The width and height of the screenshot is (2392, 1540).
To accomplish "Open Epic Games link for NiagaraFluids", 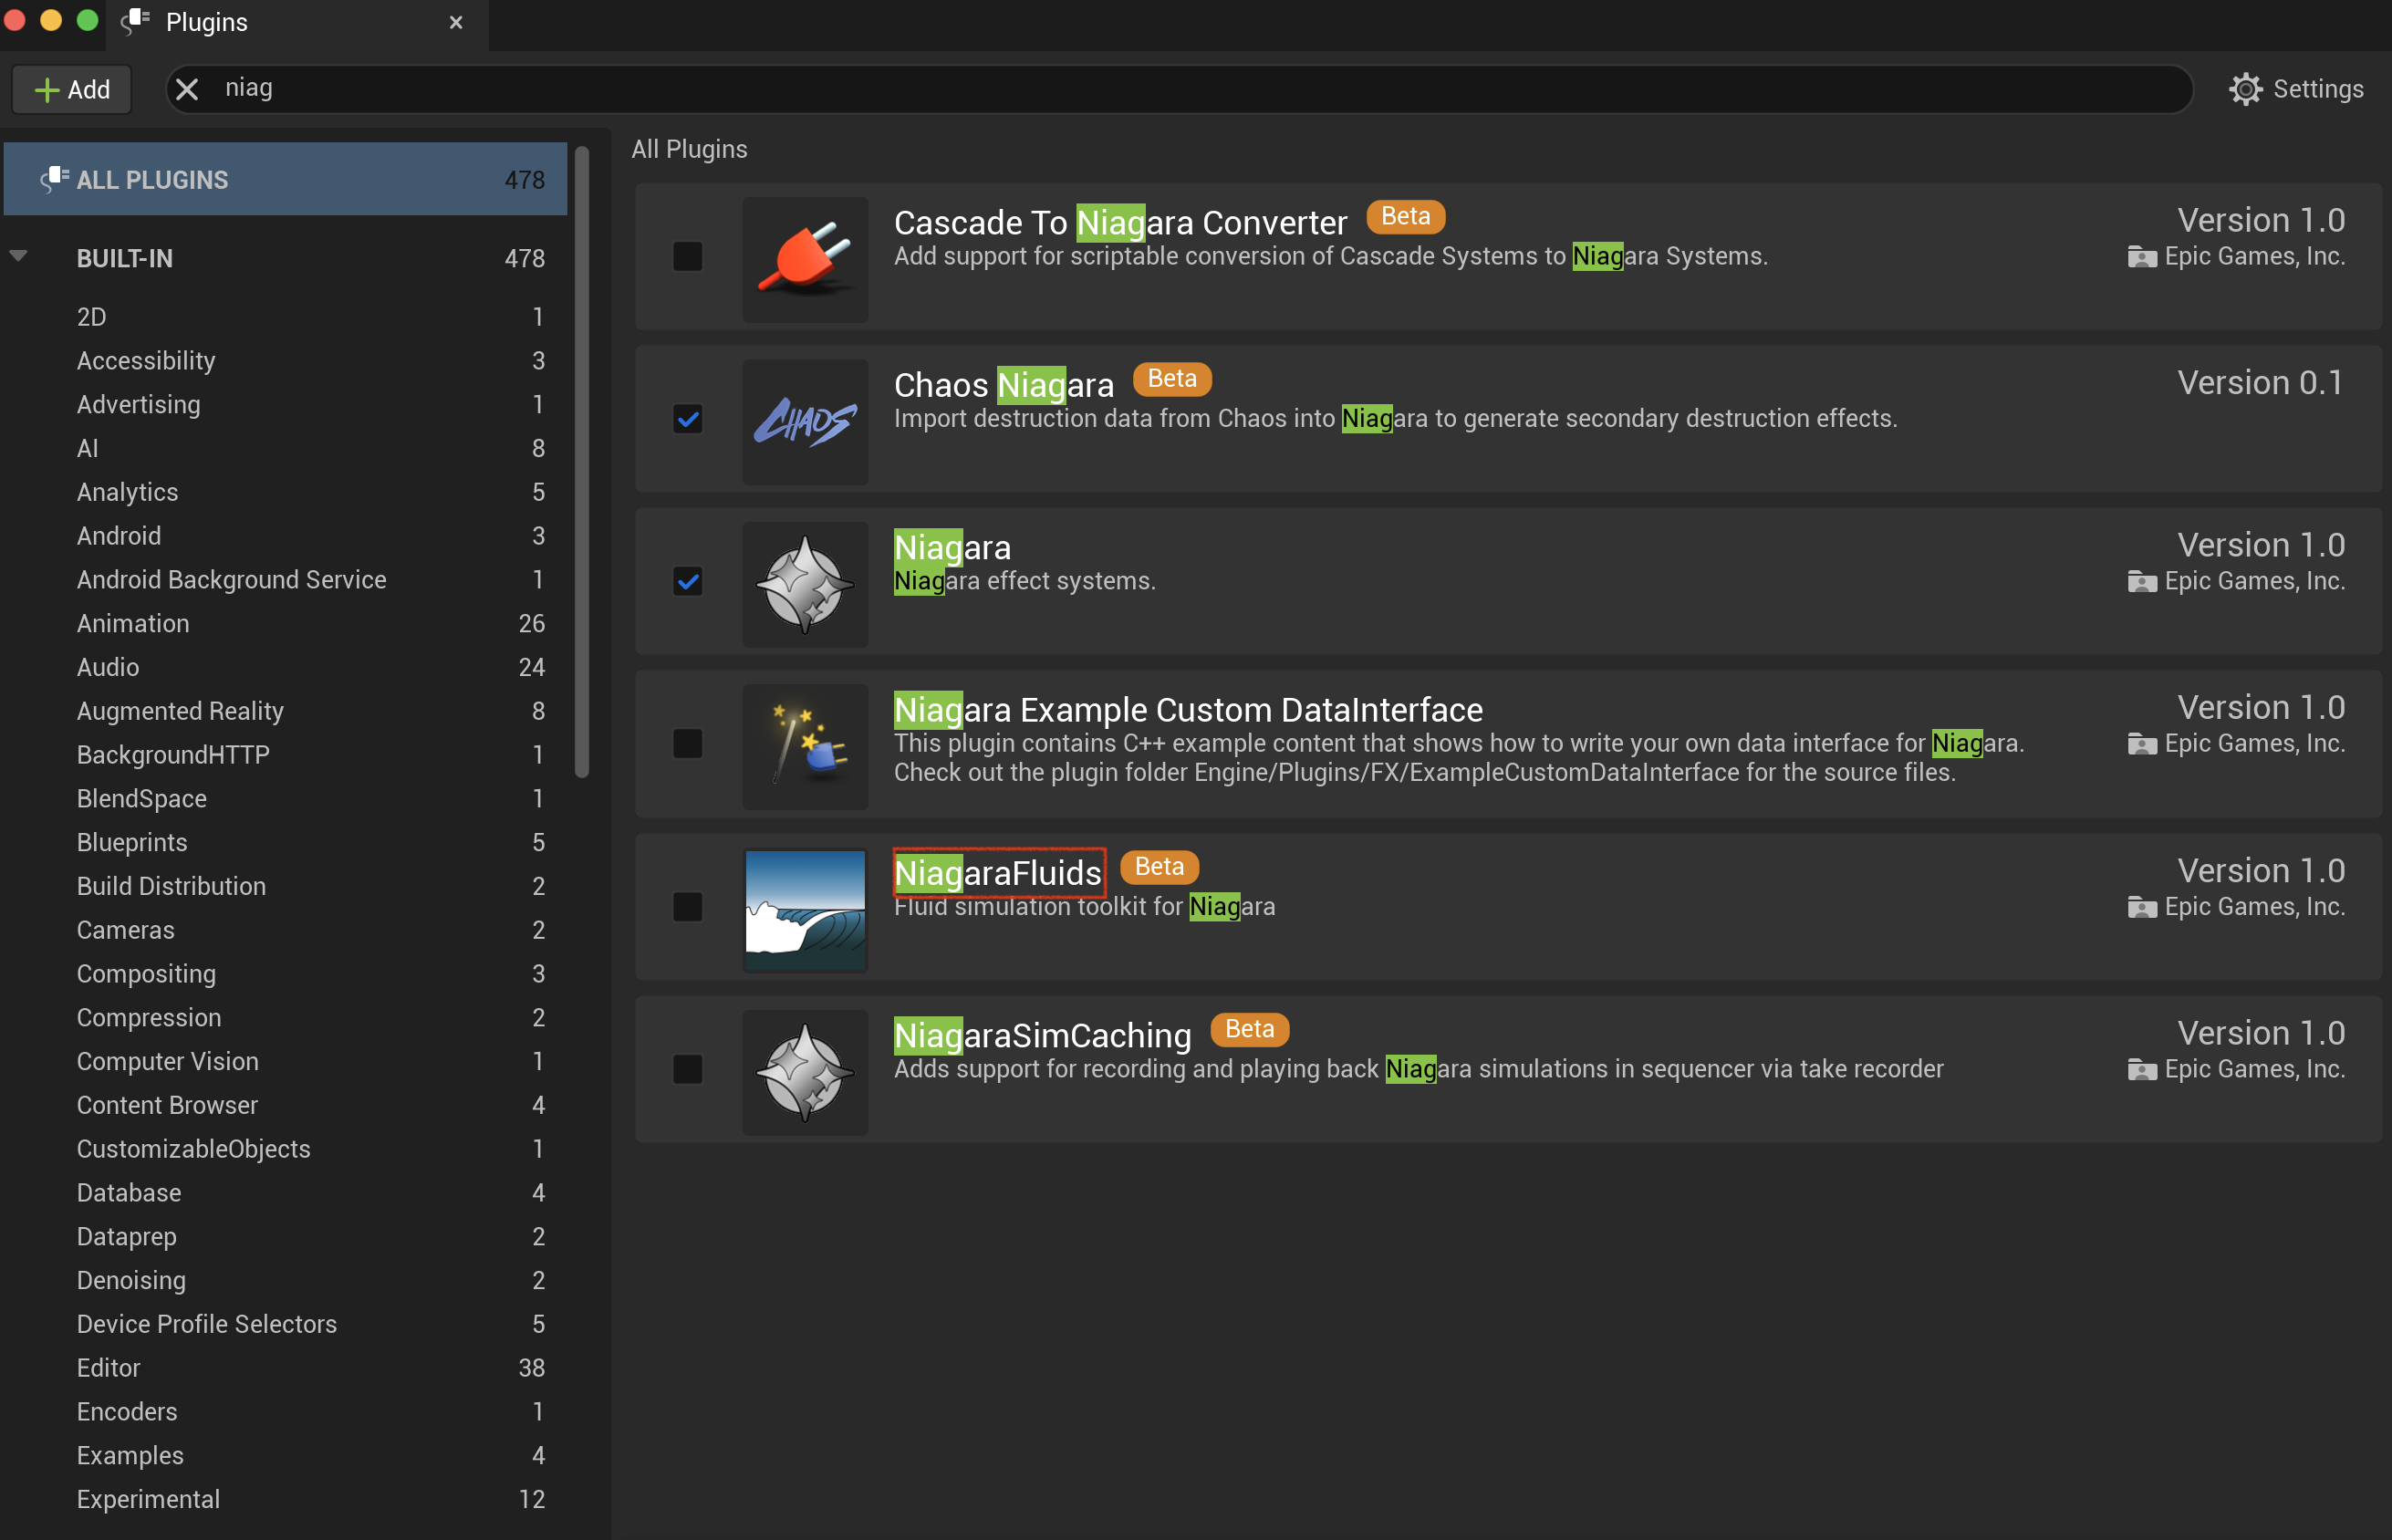I will [2236, 907].
